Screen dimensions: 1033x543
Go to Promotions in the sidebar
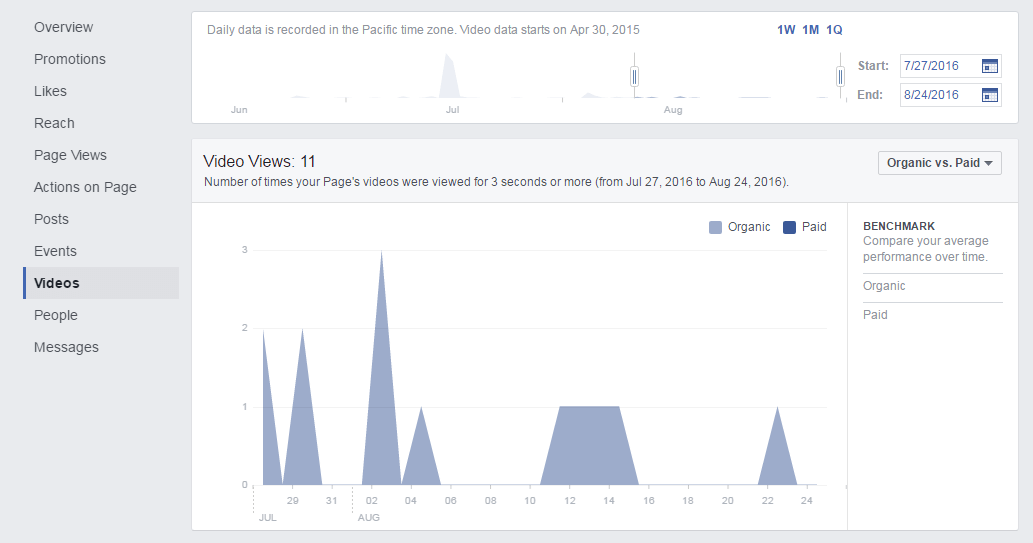coord(69,59)
